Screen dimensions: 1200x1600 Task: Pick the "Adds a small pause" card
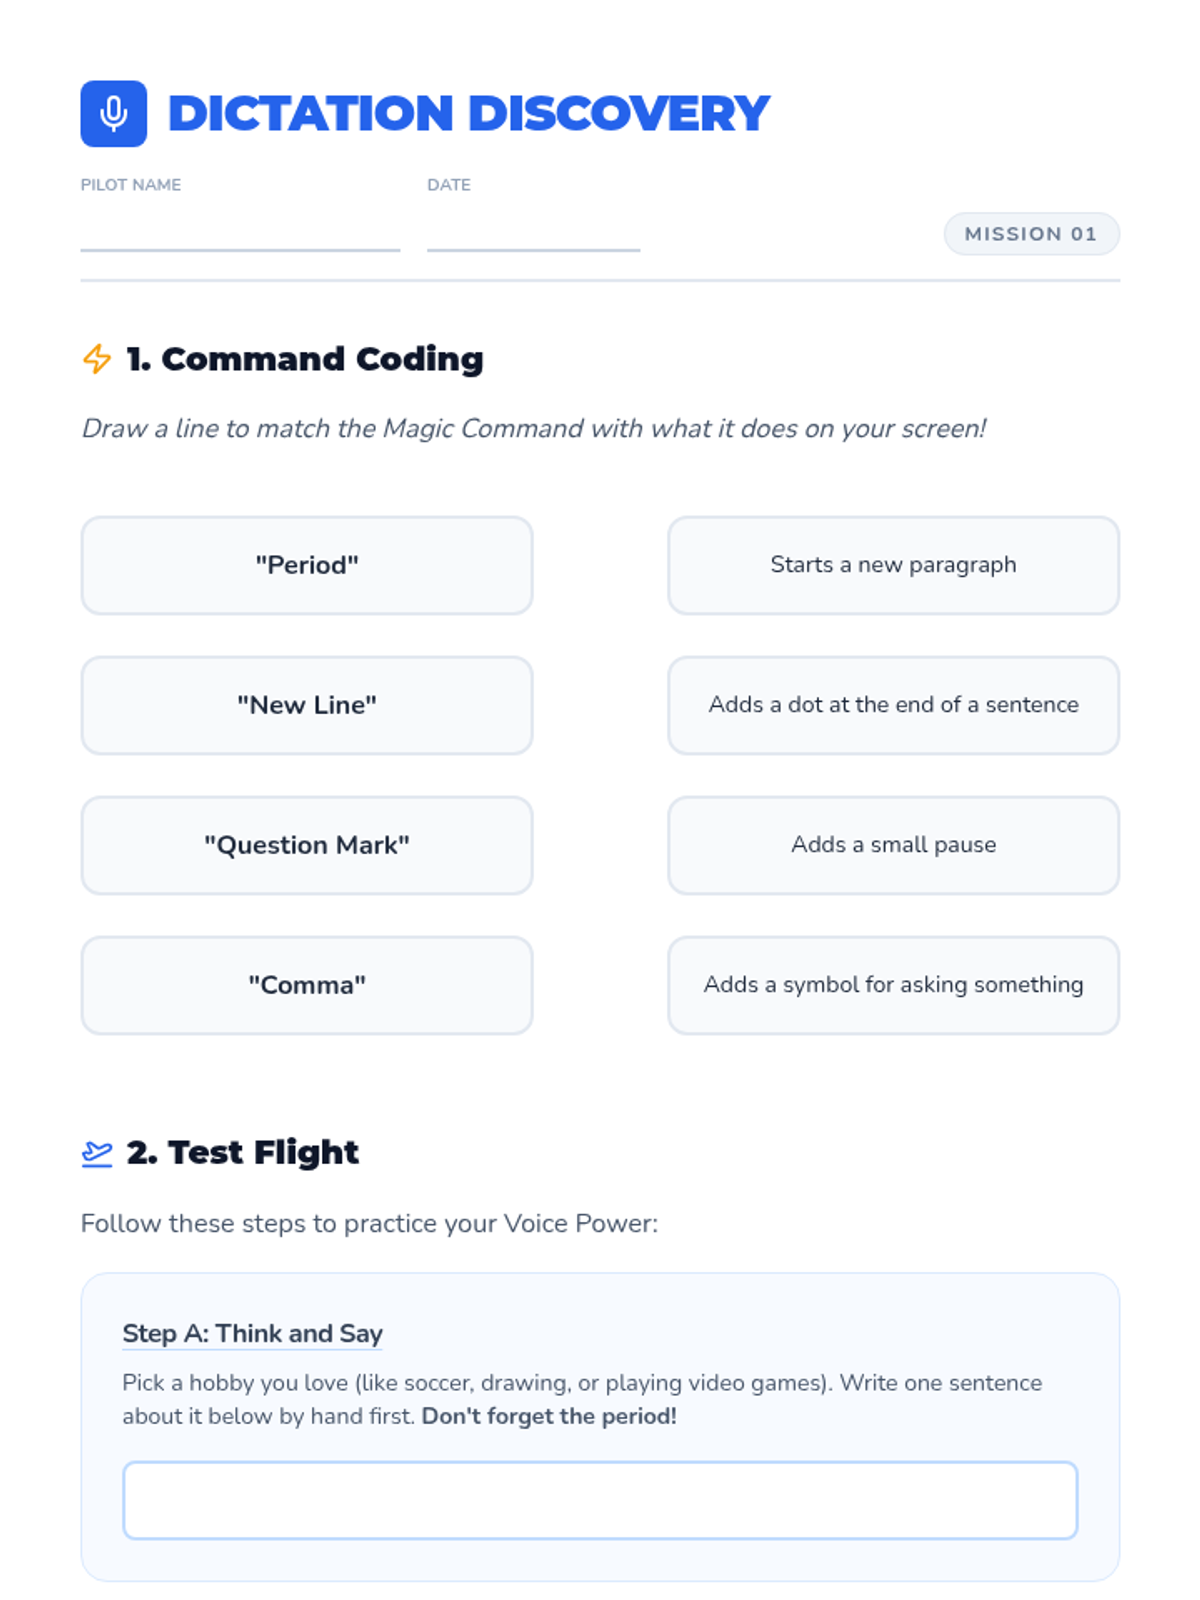point(893,845)
